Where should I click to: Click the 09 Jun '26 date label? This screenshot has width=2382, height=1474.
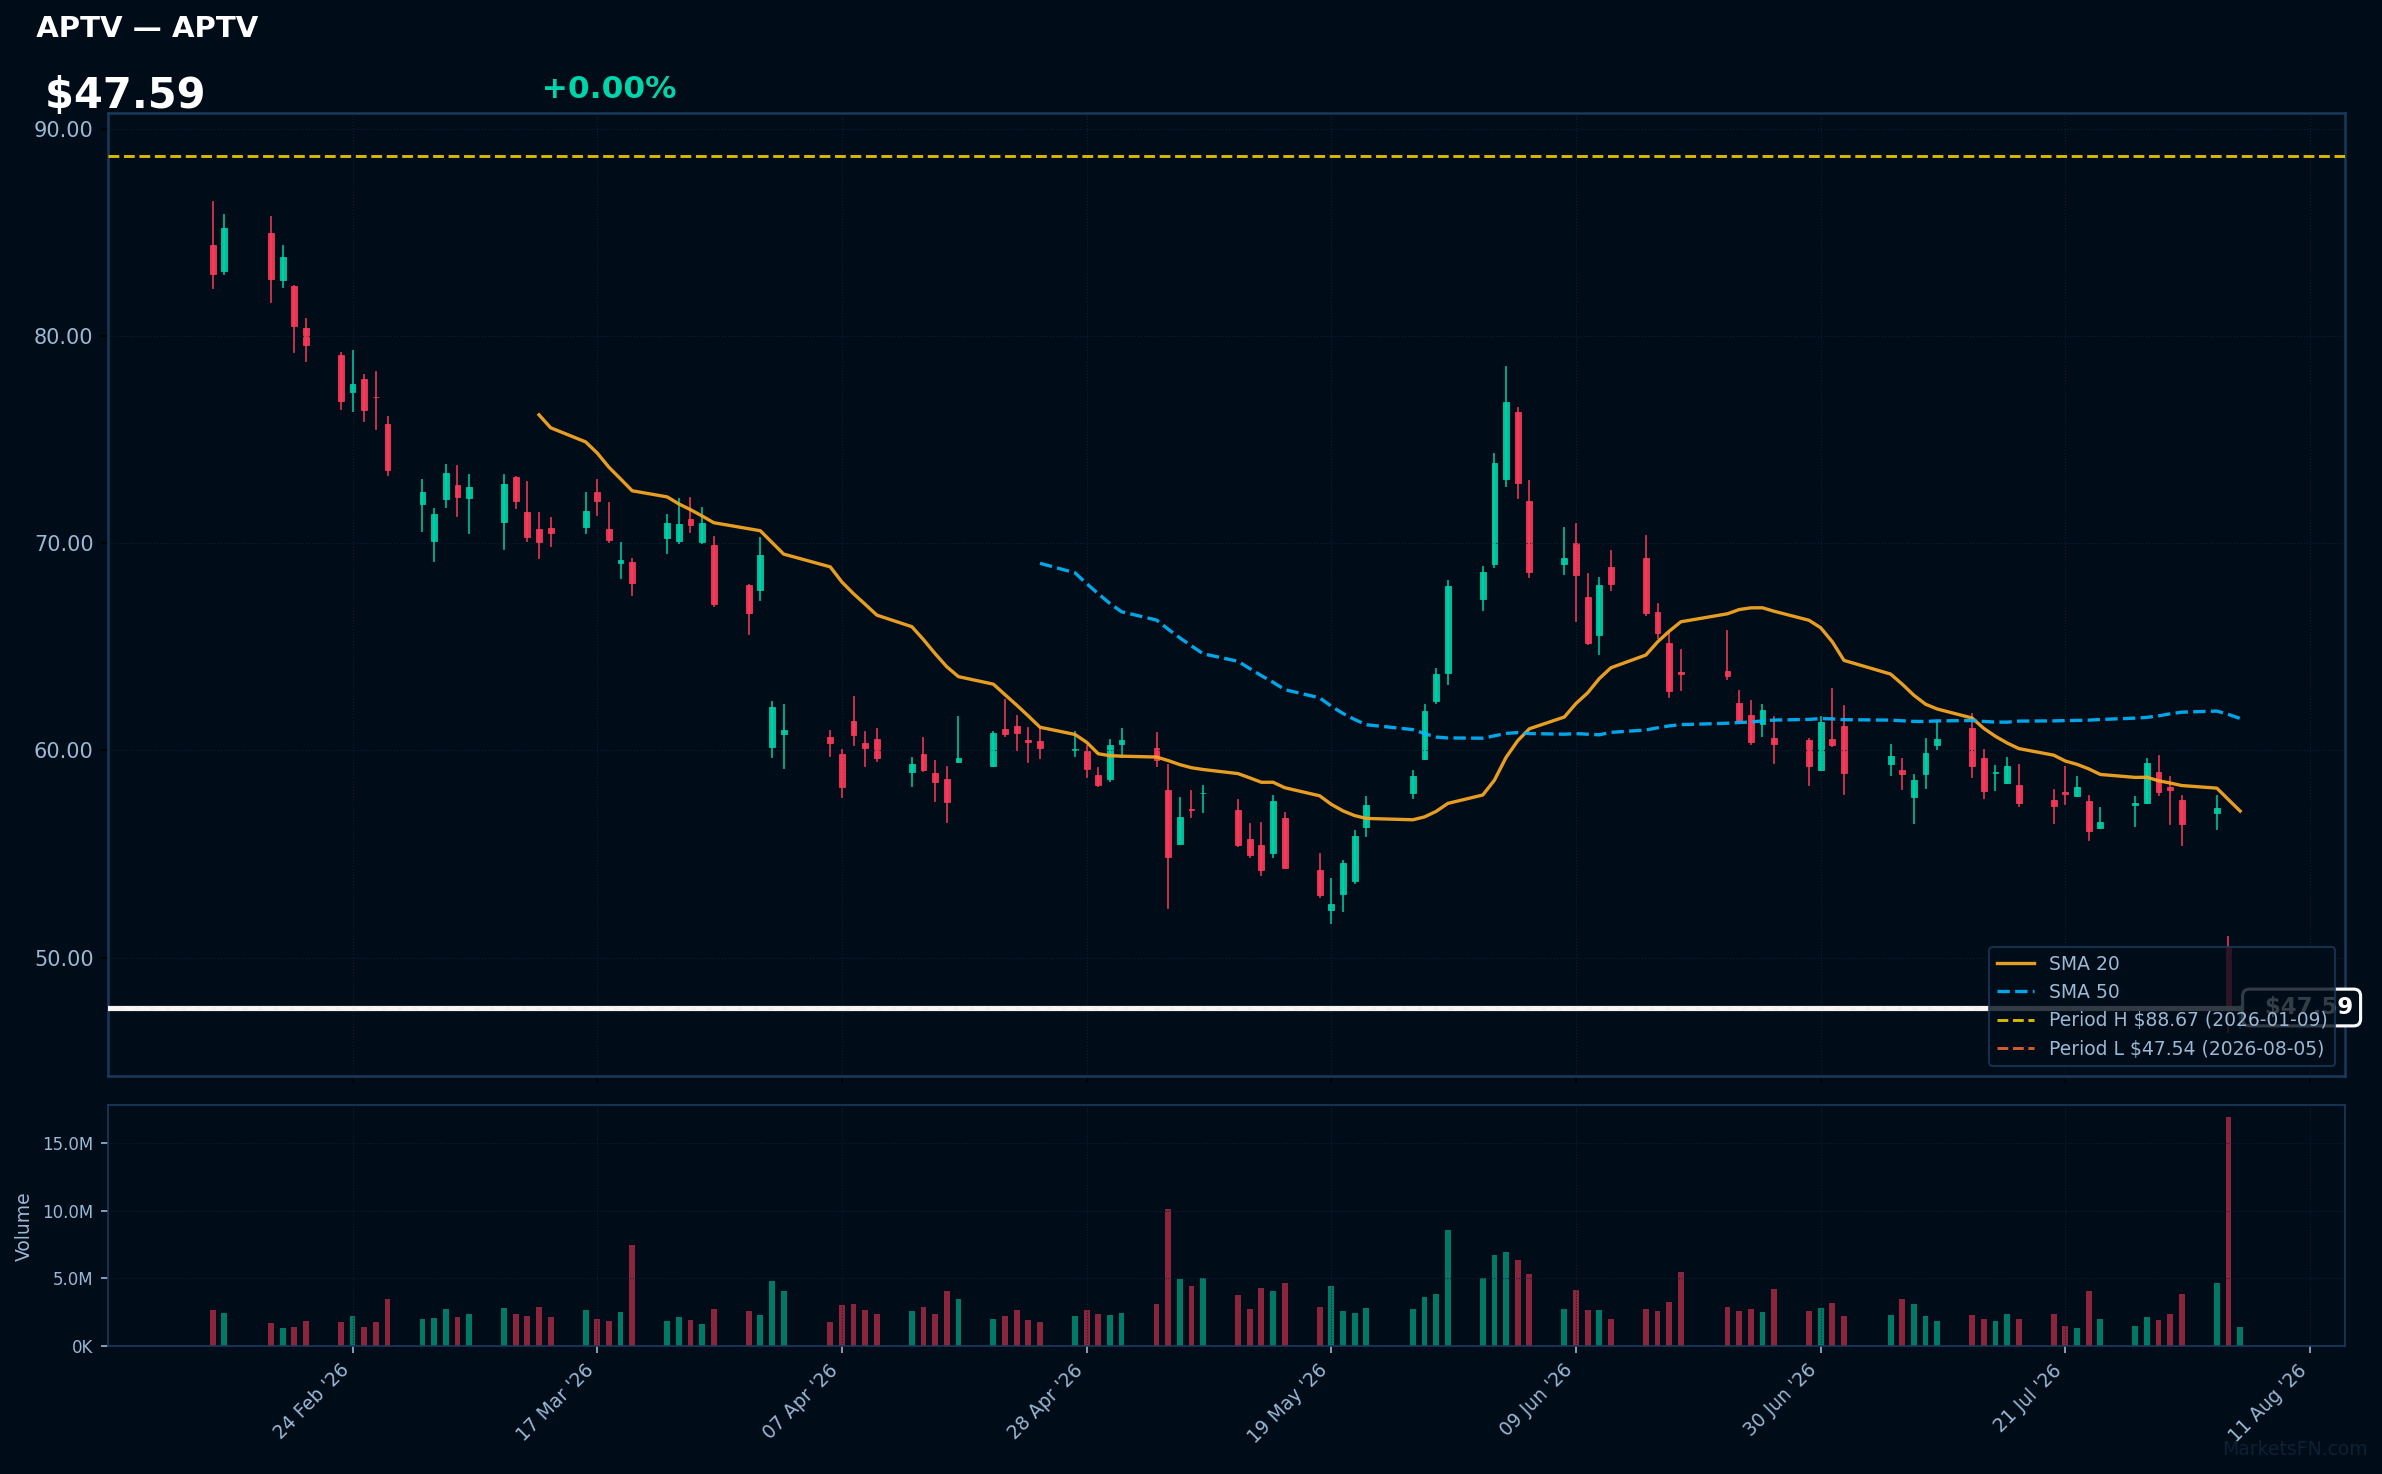point(1535,1401)
